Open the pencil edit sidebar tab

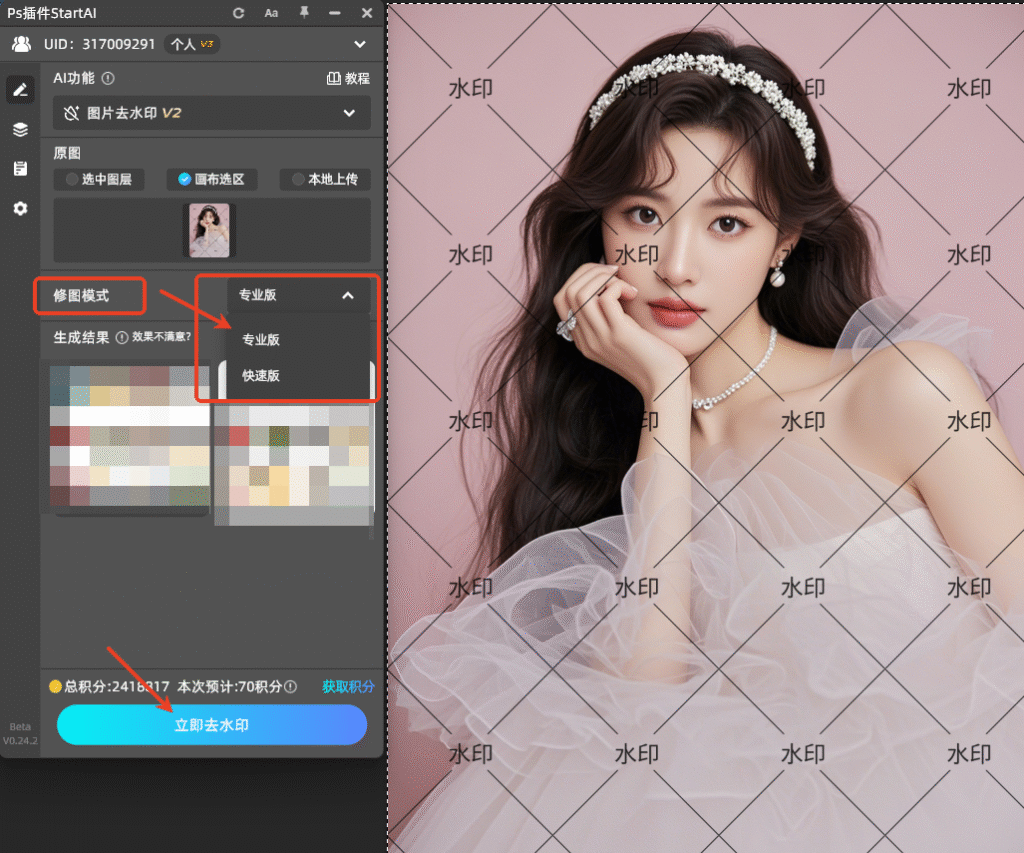[20, 89]
